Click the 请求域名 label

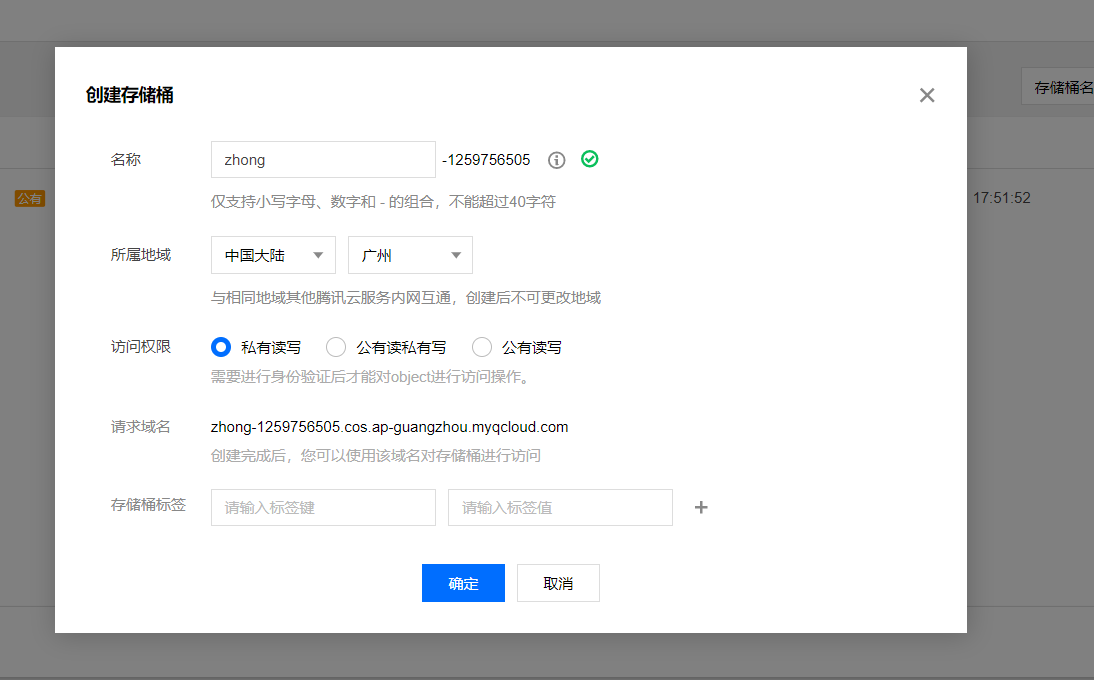pyautogui.click(x=141, y=427)
